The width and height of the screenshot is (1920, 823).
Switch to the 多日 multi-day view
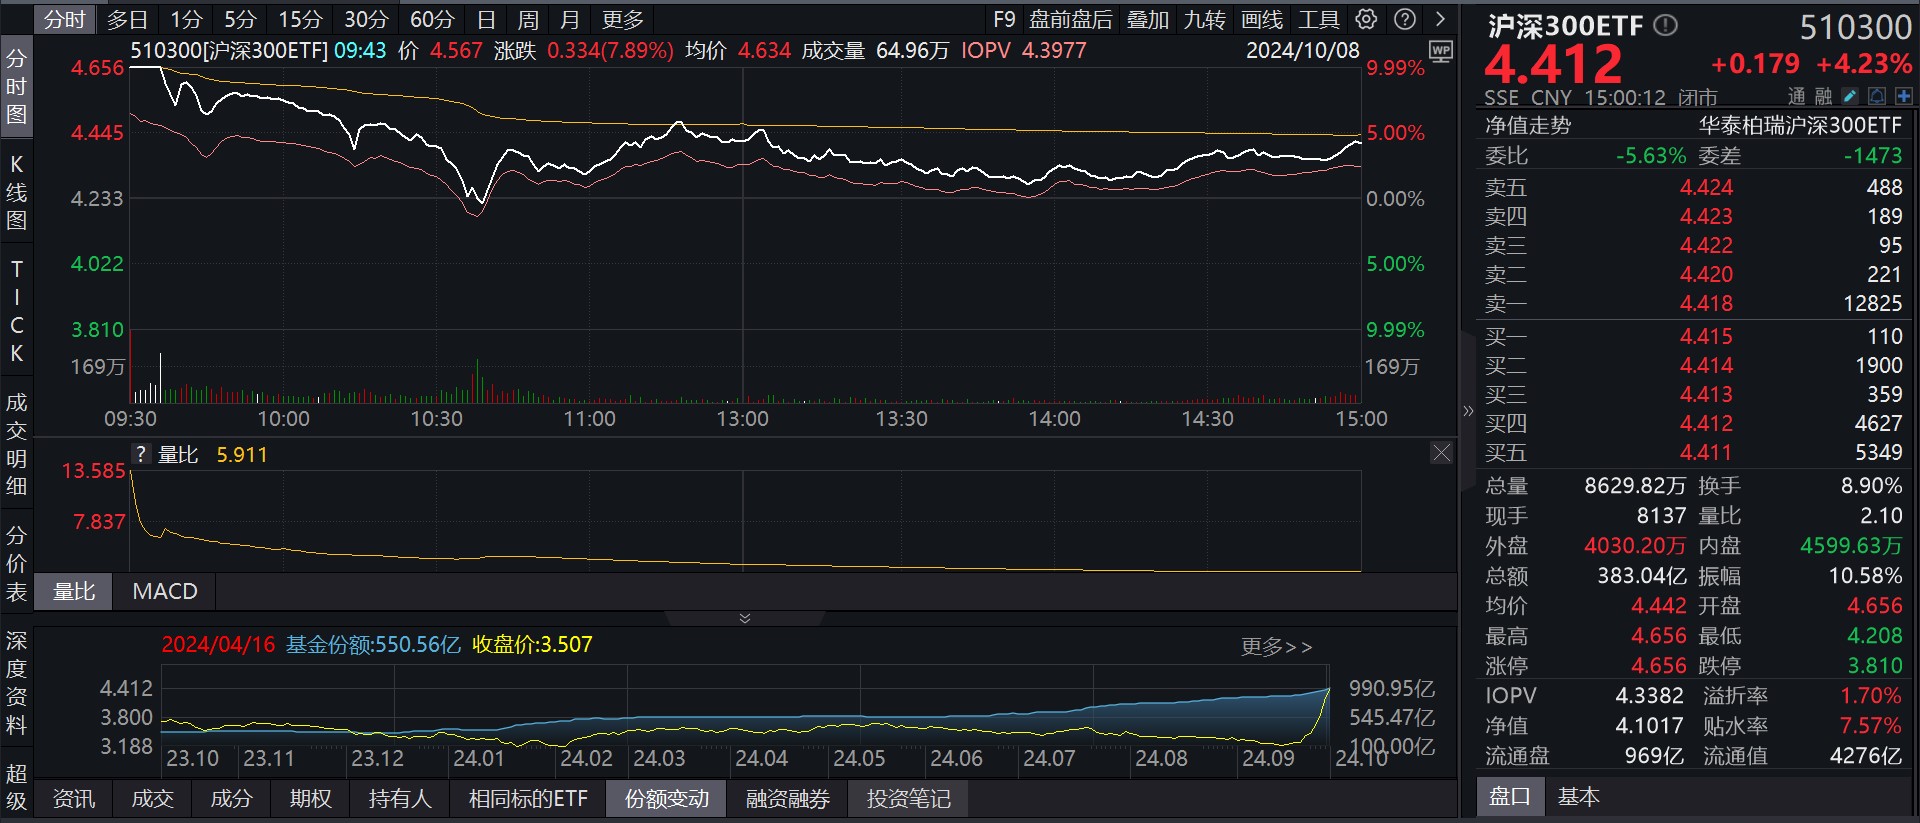coord(127,20)
